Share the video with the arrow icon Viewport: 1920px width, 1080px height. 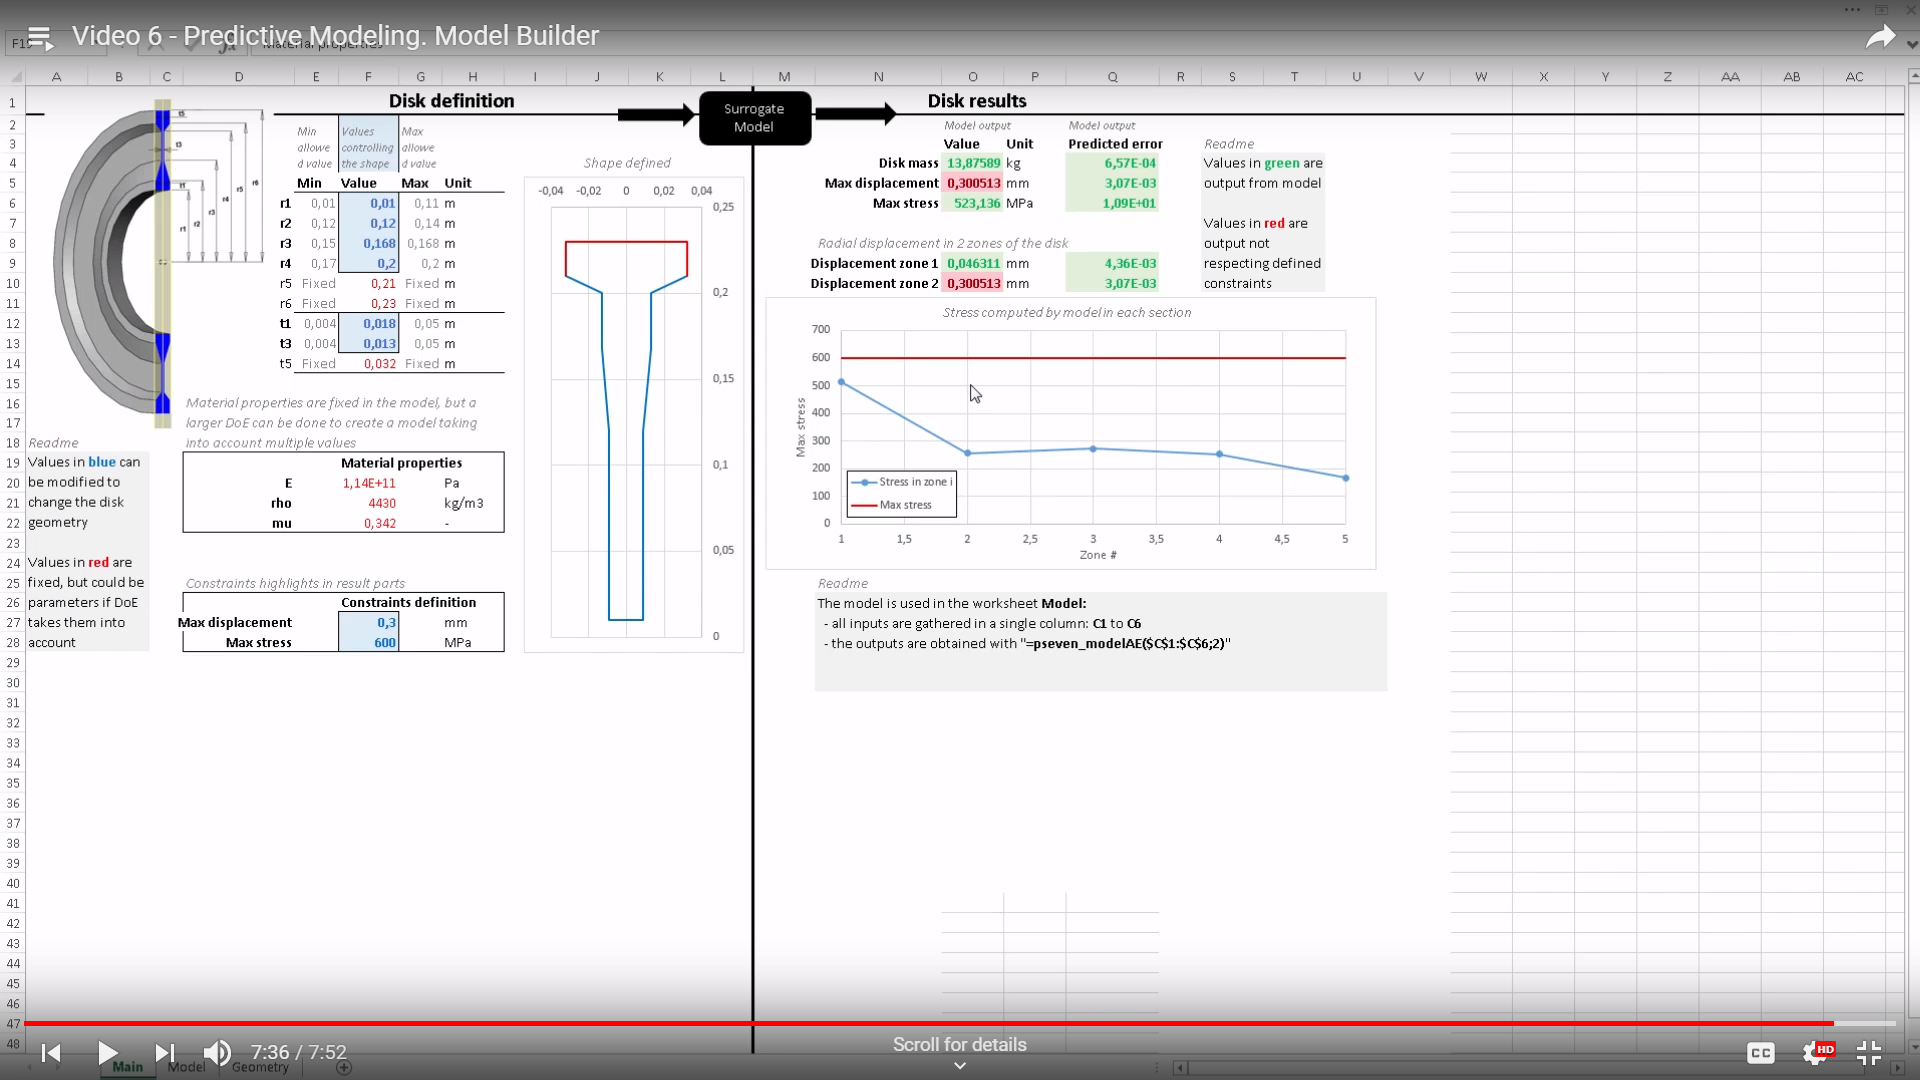tap(1880, 37)
